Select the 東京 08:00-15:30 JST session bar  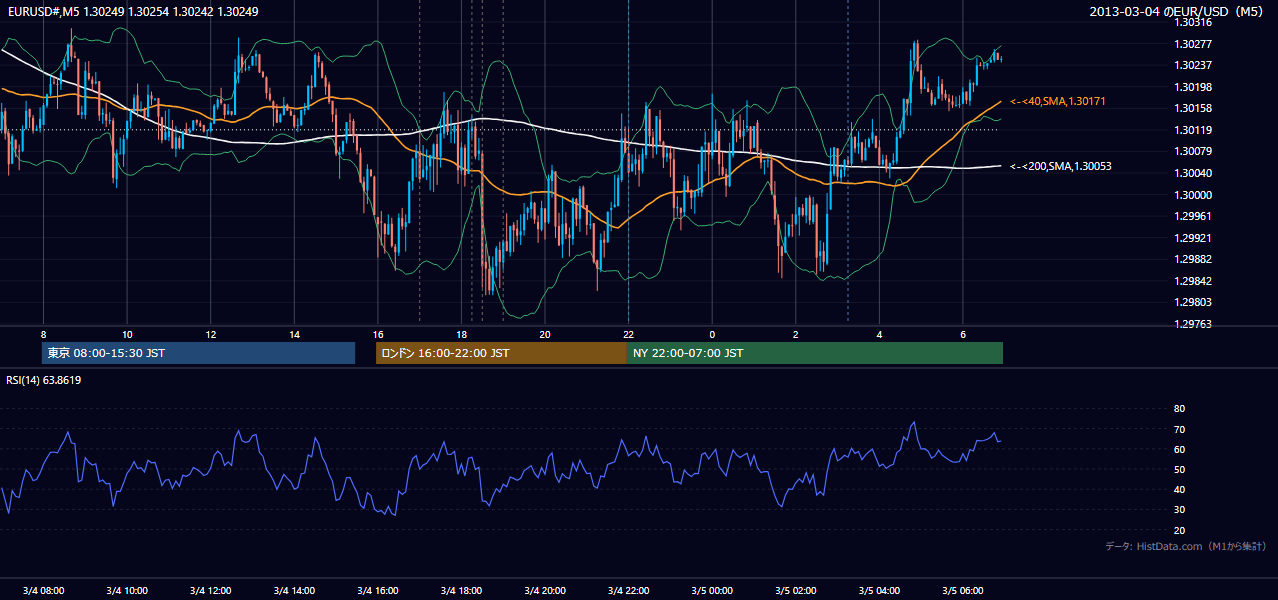coord(199,353)
